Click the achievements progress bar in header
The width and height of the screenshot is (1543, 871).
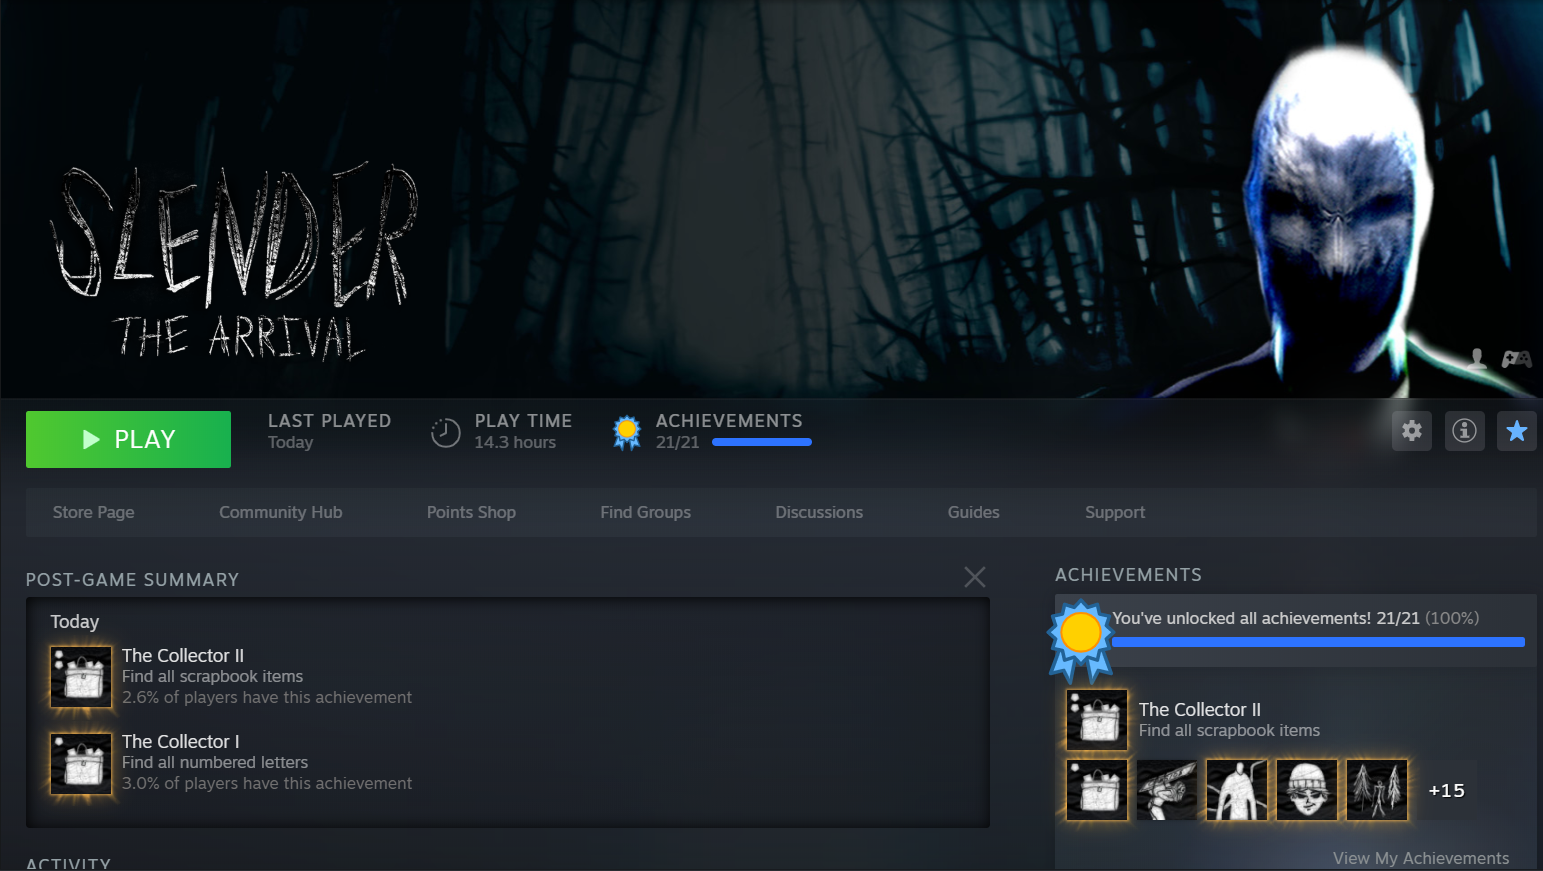[762, 442]
